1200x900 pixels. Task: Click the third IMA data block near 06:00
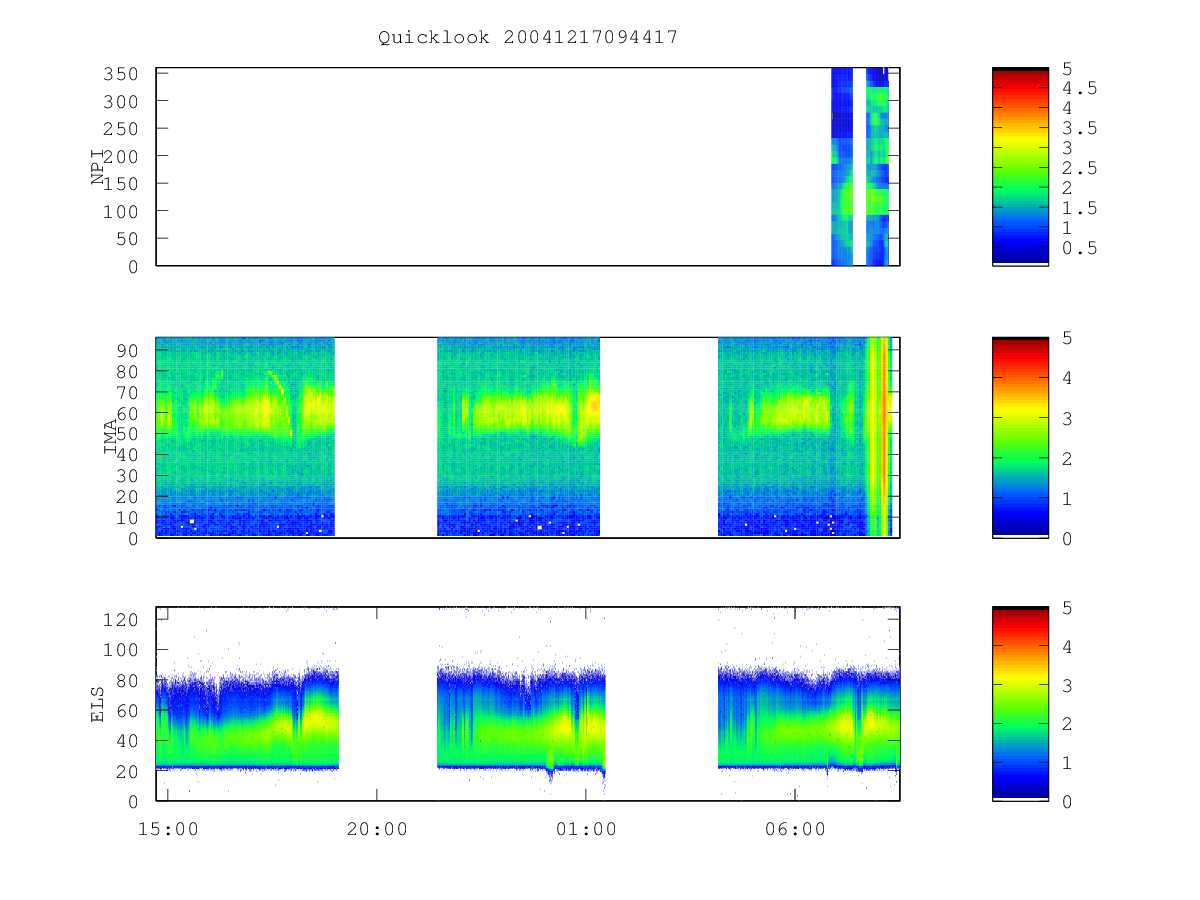click(x=804, y=437)
